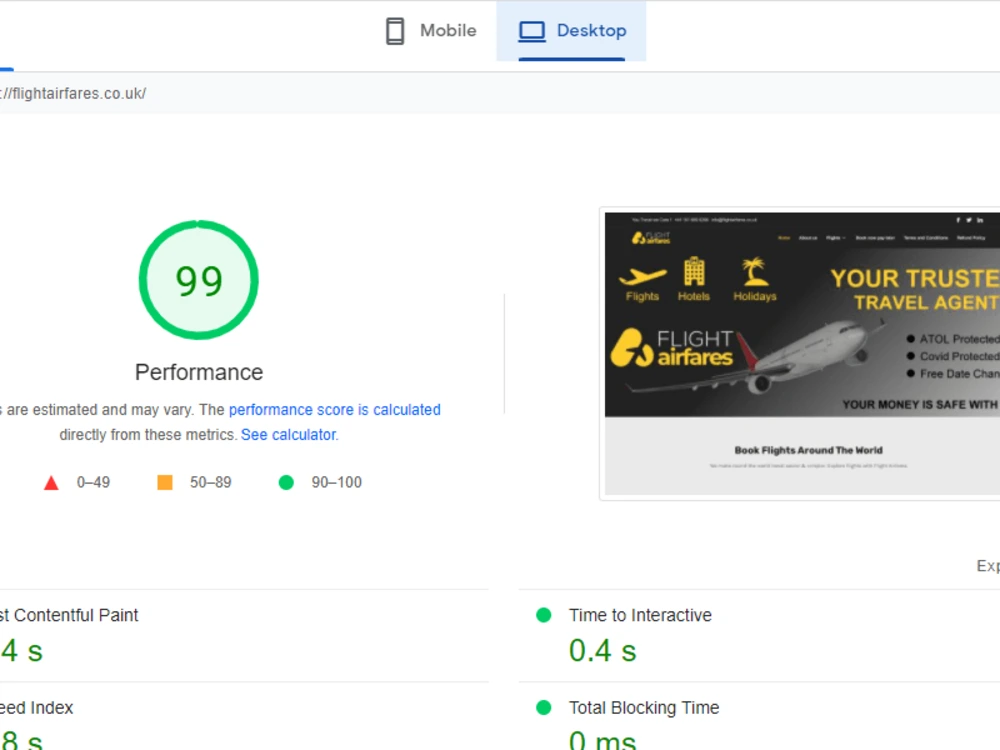Click the mobile phone icon

click(395, 31)
